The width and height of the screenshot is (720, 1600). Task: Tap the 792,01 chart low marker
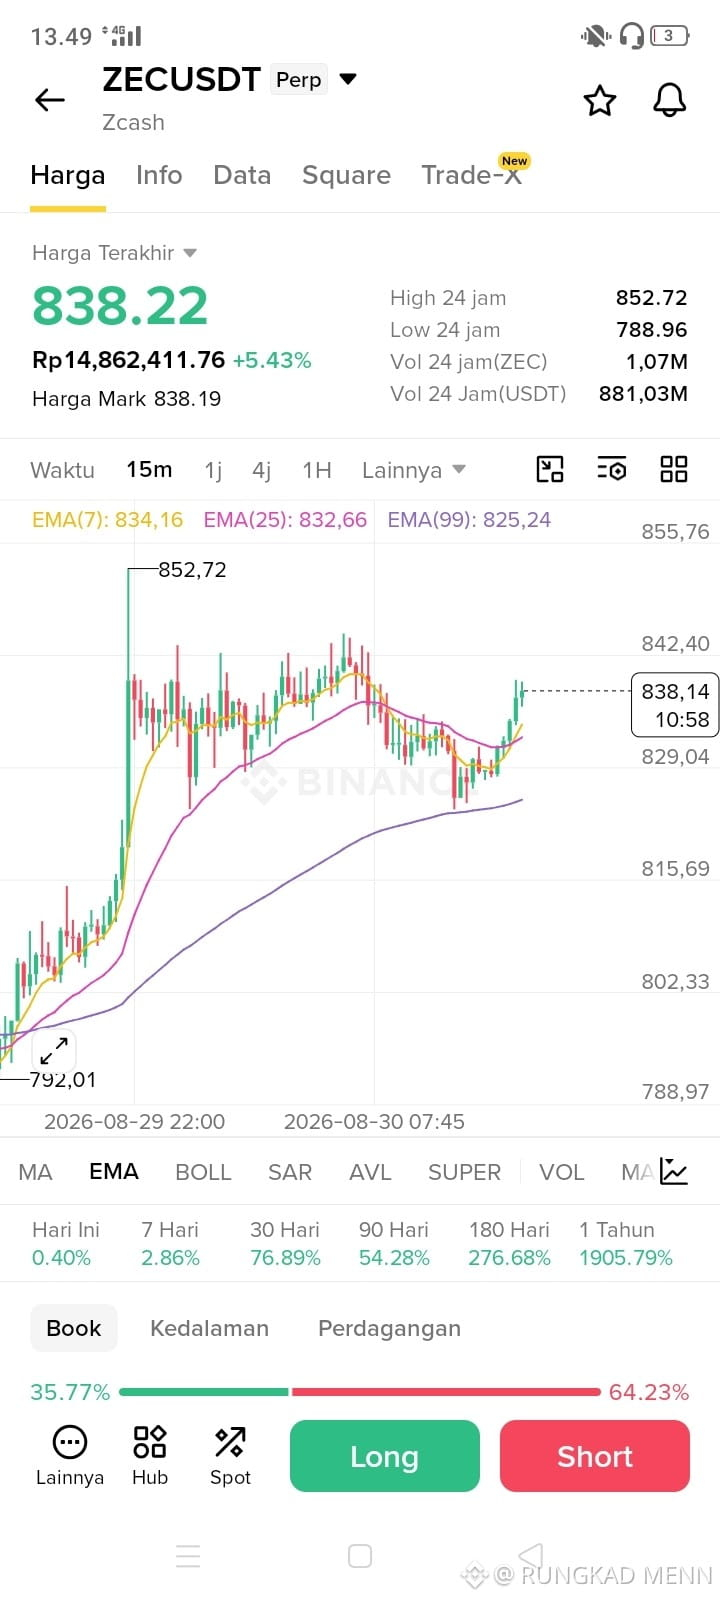coord(63,1080)
